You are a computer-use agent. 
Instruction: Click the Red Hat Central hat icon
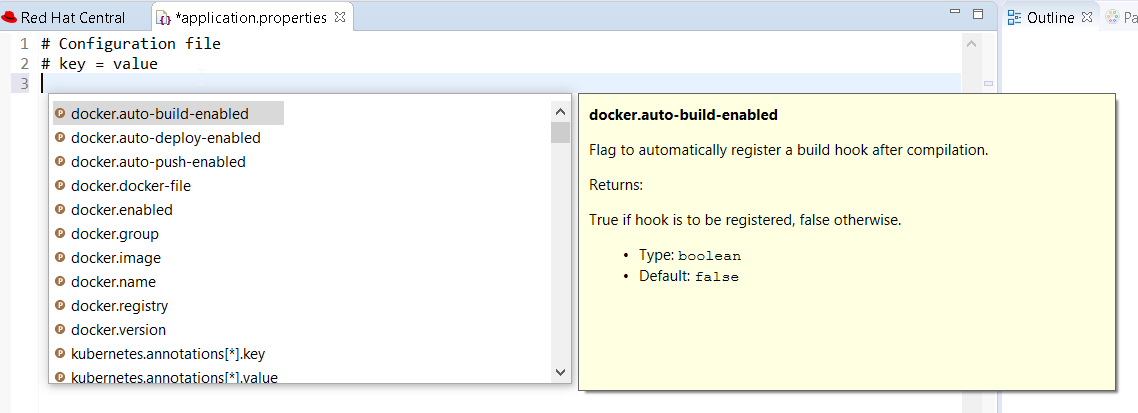(x=9, y=17)
